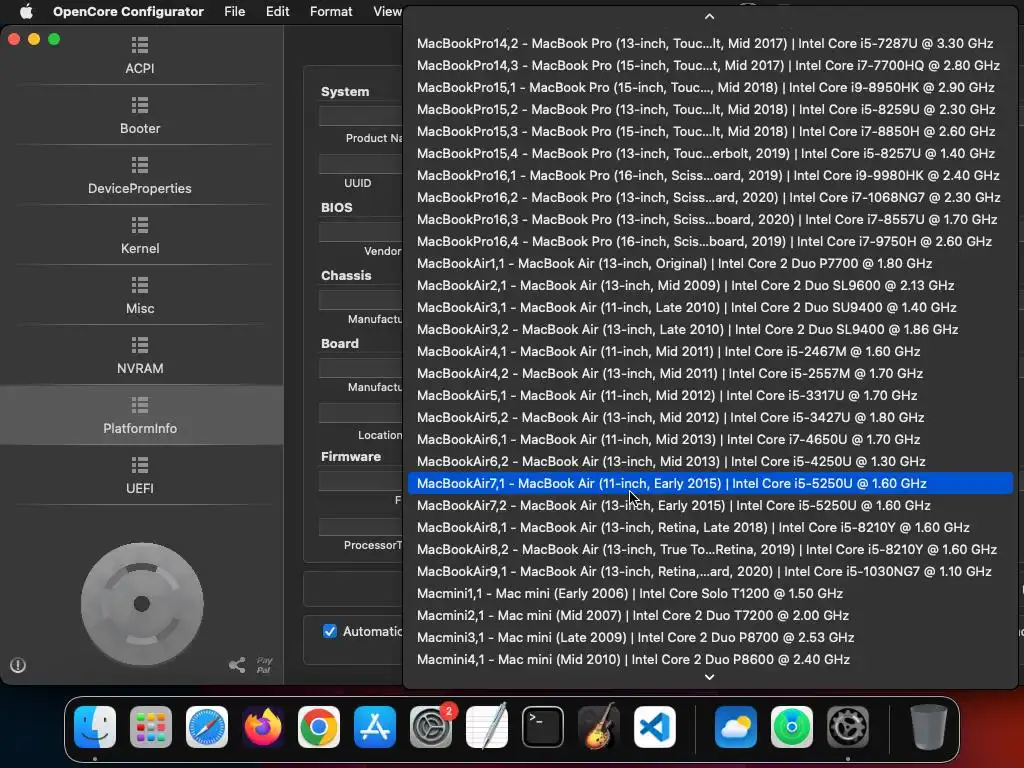Viewport: 1024px width, 768px height.
Task: Open Finder from the Dock
Action: click(95, 727)
